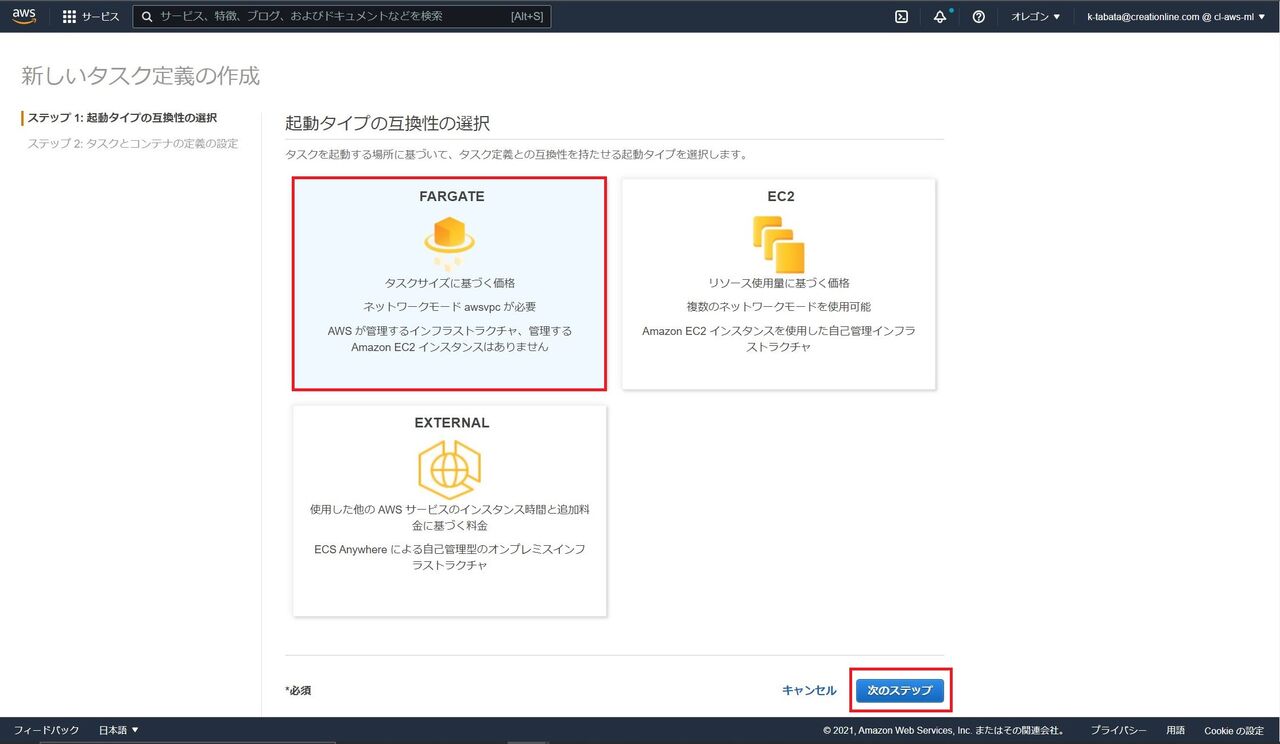Click text リソース使用量に基づく価格

(x=779, y=283)
